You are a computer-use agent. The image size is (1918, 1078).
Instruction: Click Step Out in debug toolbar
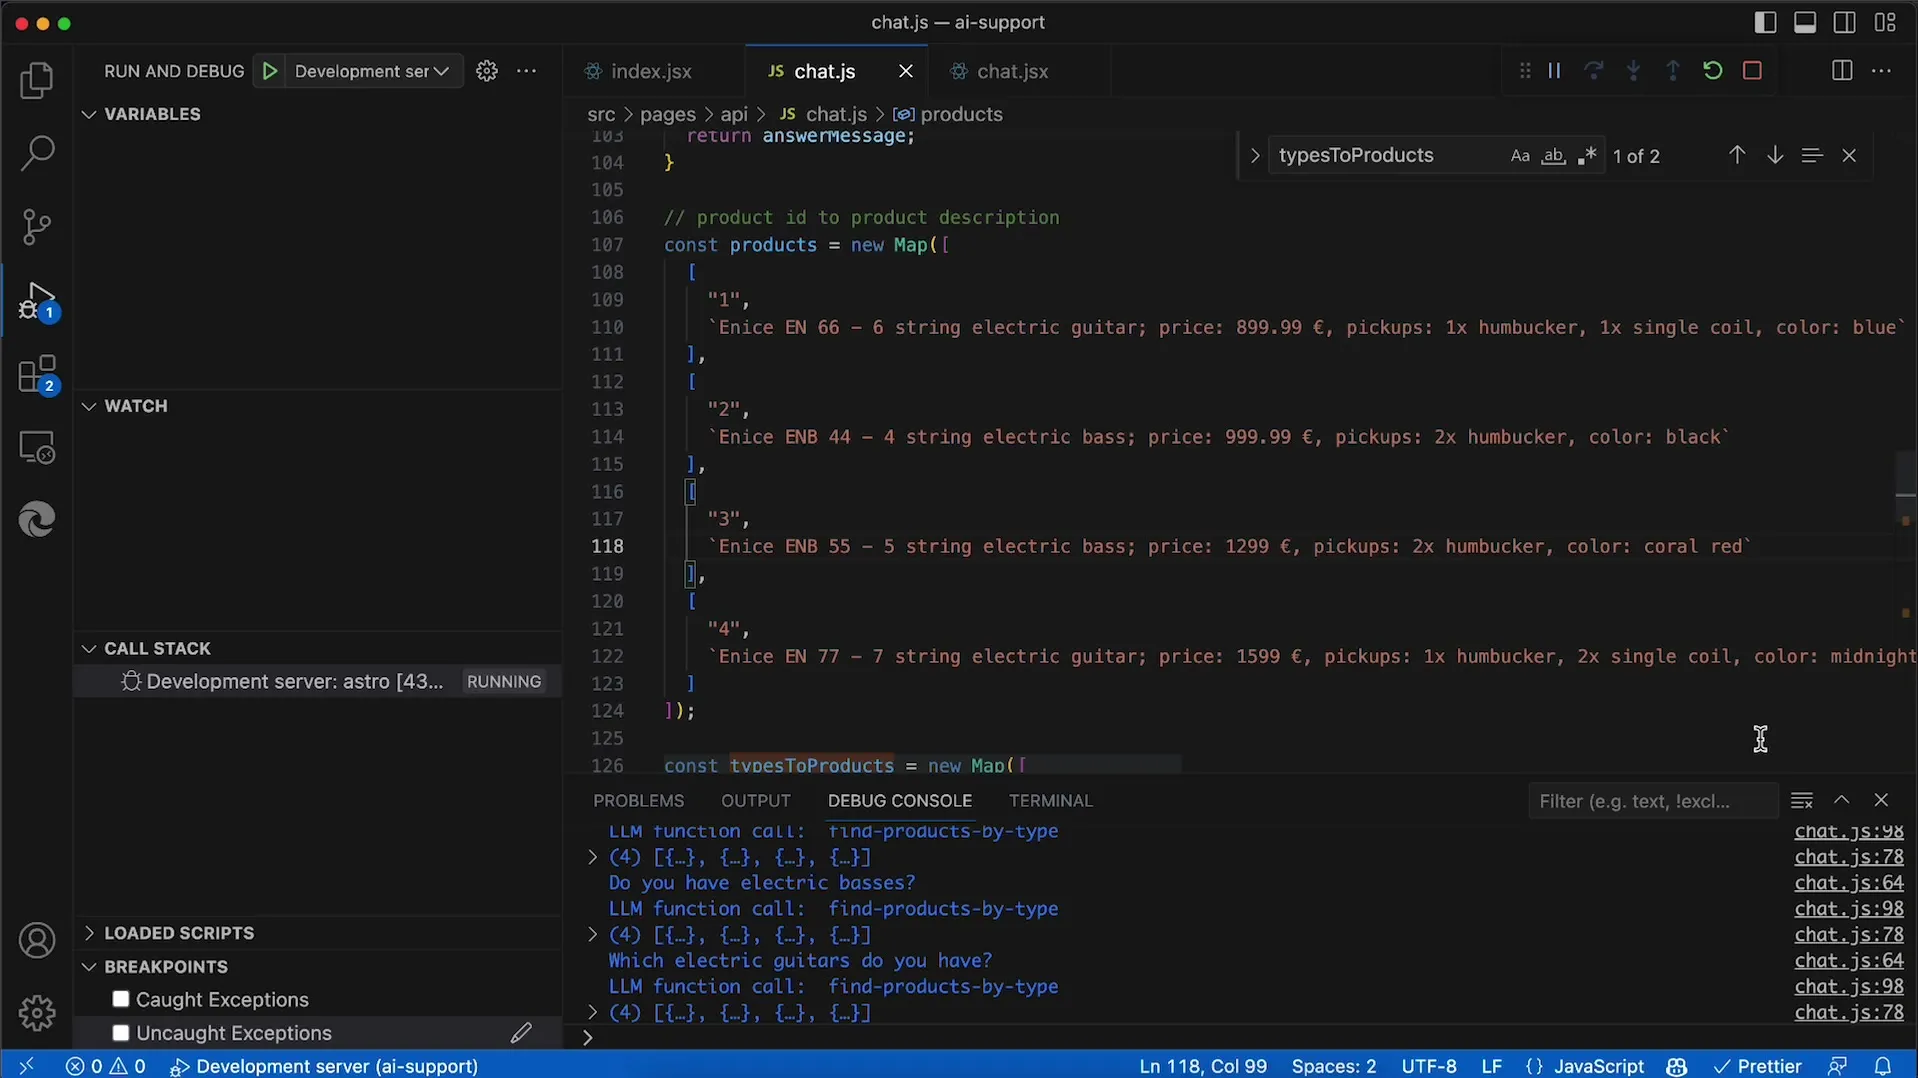coord(1673,71)
